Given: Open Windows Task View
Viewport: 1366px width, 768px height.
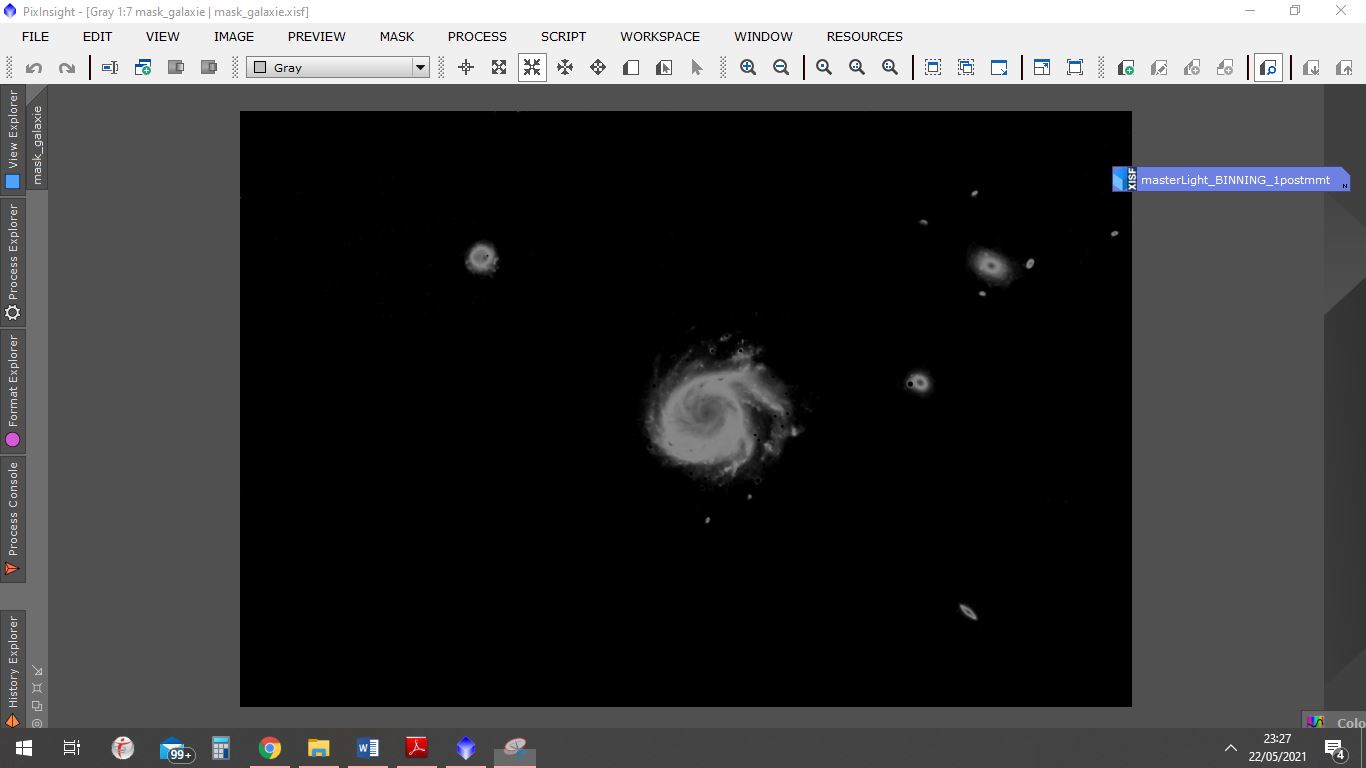Looking at the screenshot, I should pos(72,748).
